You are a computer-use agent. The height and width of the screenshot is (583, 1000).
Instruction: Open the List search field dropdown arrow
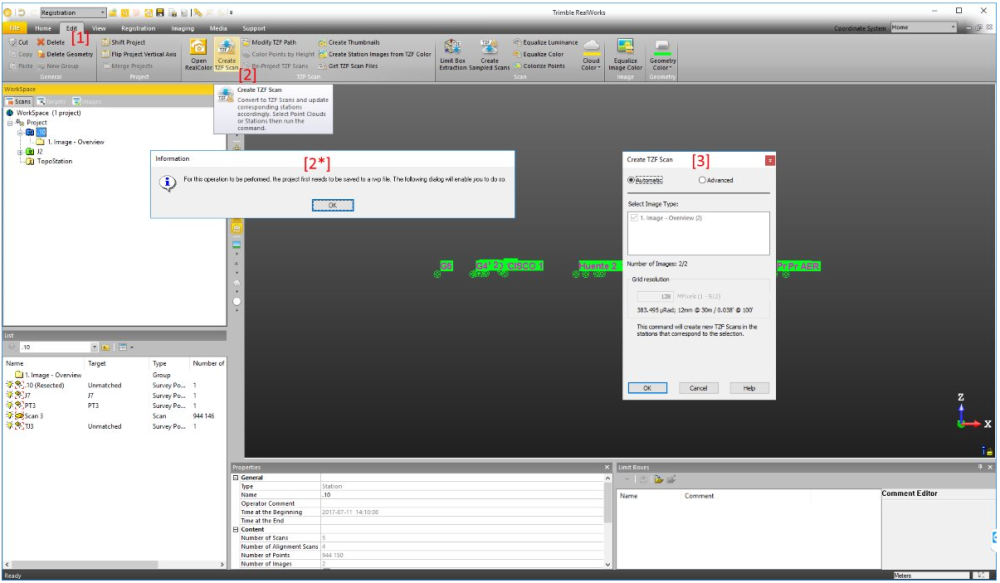coord(94,347)
